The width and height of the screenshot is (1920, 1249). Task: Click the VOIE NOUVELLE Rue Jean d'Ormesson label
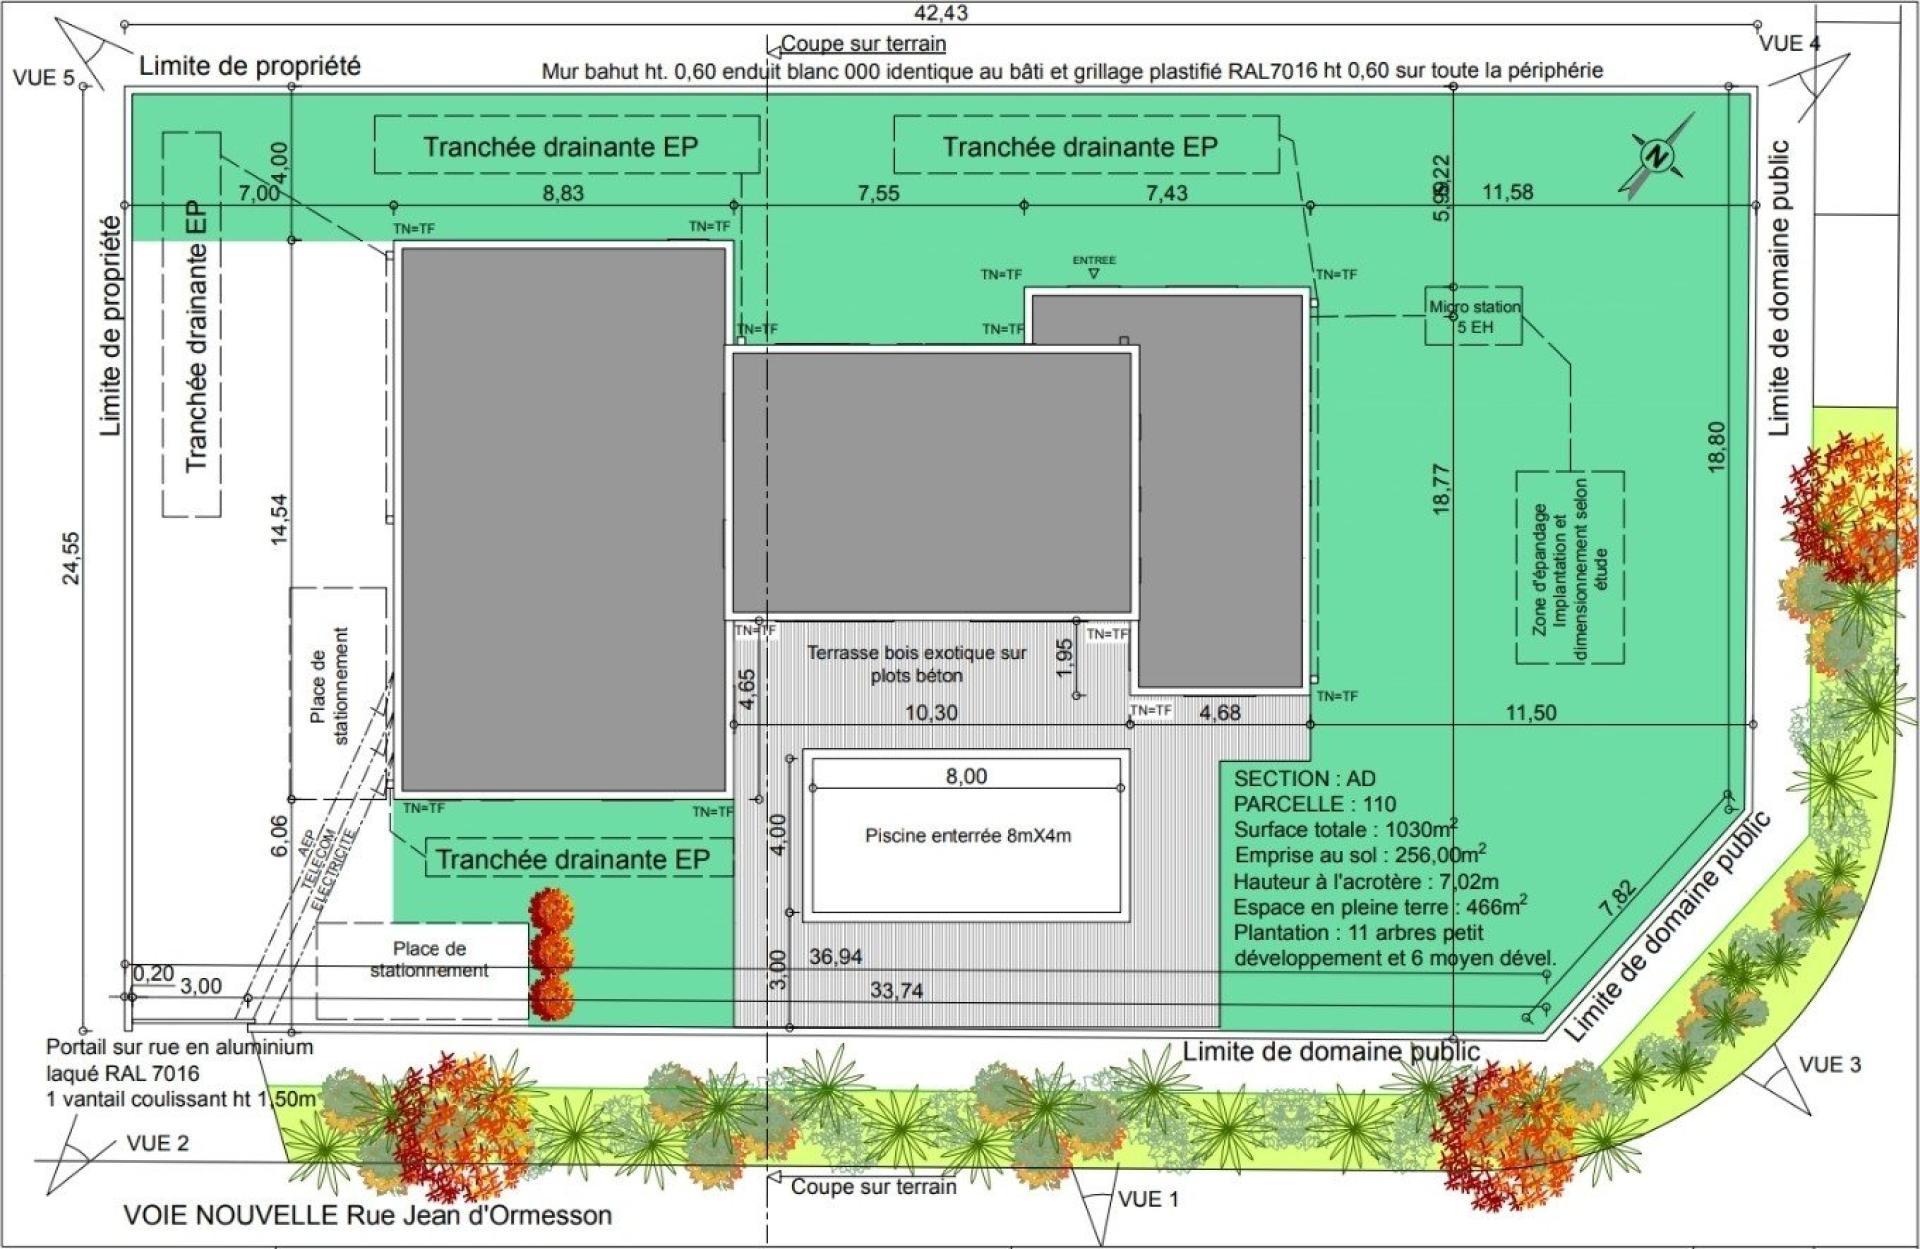(367, 1215)
